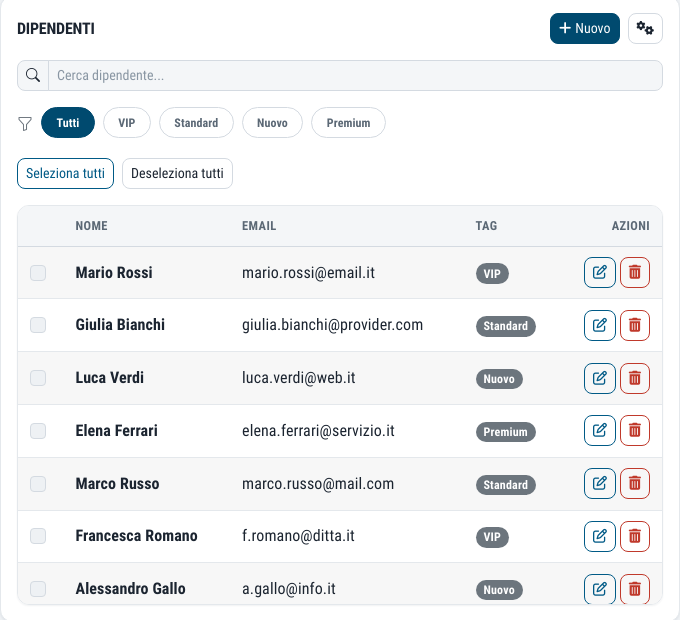
Task: Click the filter funnel icon
Action: [x=25, y=123]
